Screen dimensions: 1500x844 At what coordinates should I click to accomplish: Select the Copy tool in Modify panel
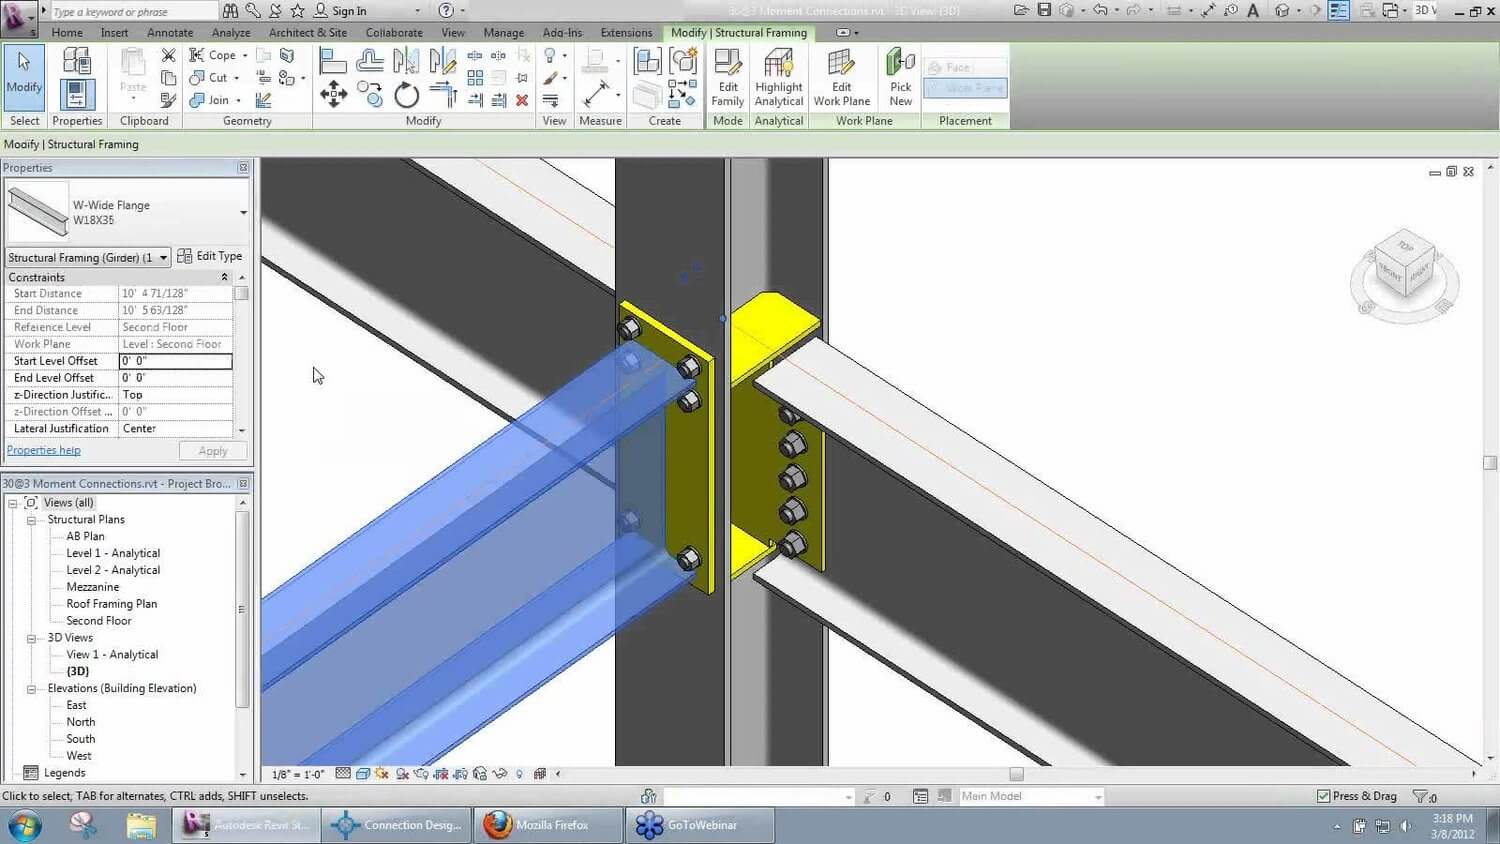click(x=370, y=96)
